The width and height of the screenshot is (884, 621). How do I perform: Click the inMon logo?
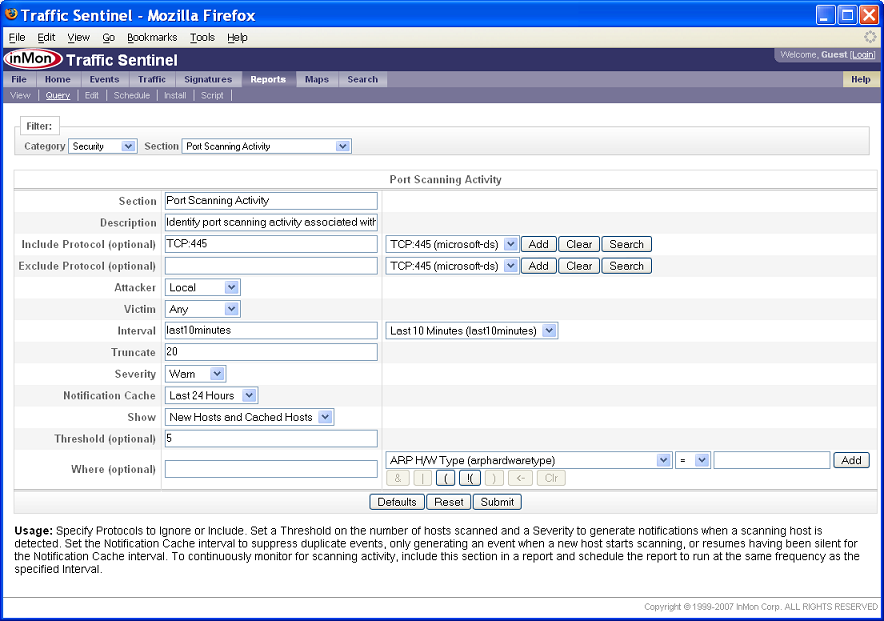(x=33, y=59)
